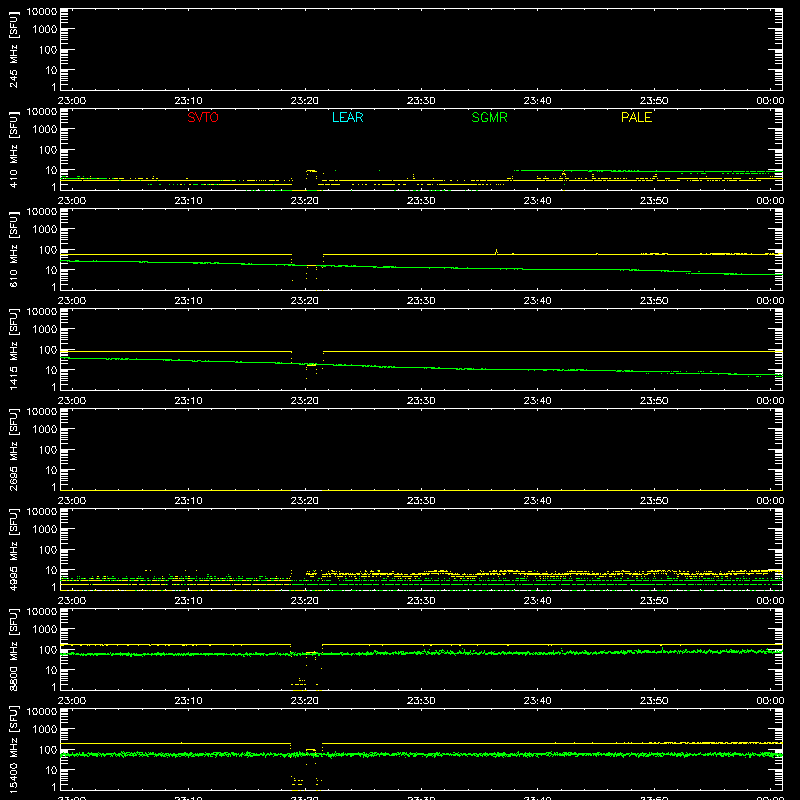Select the 4995 MHz [SFU] axis title
Image resolution: width=800 pixels, height=800 pixels.
14,549
